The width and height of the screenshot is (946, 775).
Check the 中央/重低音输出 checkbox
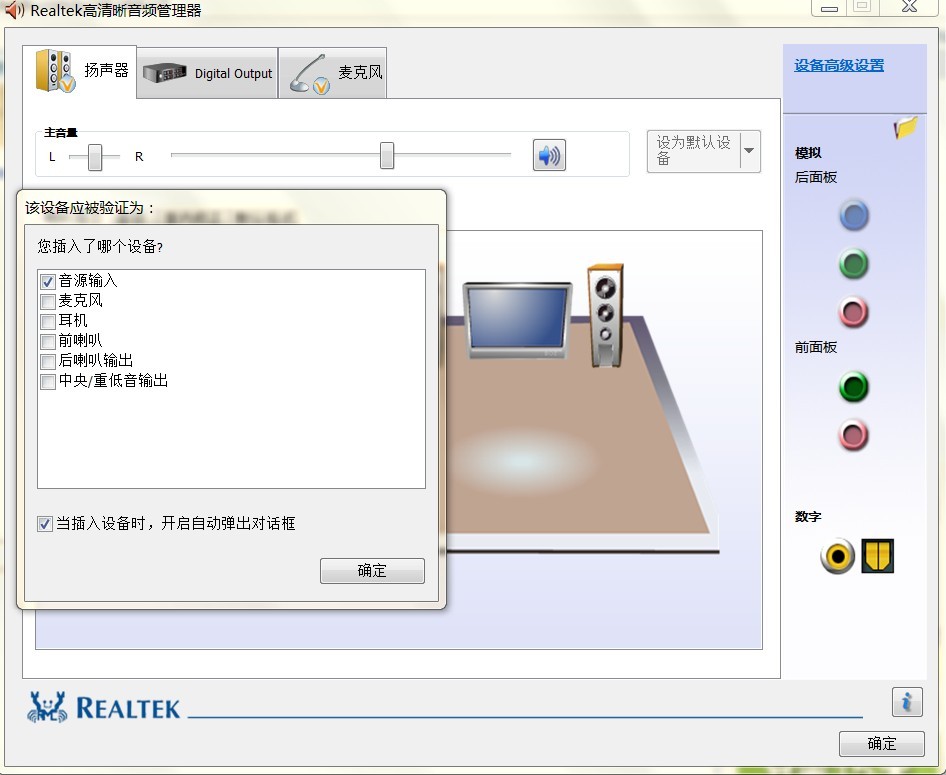click(48, 381)
